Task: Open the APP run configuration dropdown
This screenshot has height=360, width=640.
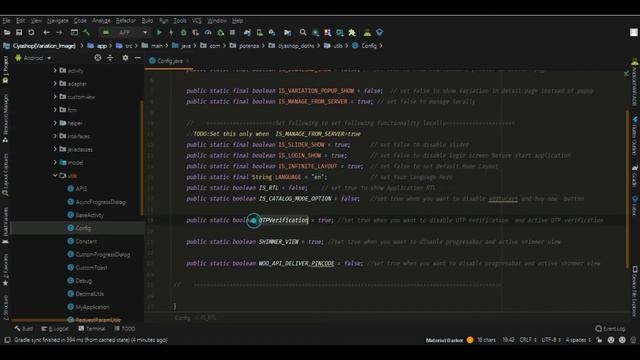Action: click(x=124, y=32)
